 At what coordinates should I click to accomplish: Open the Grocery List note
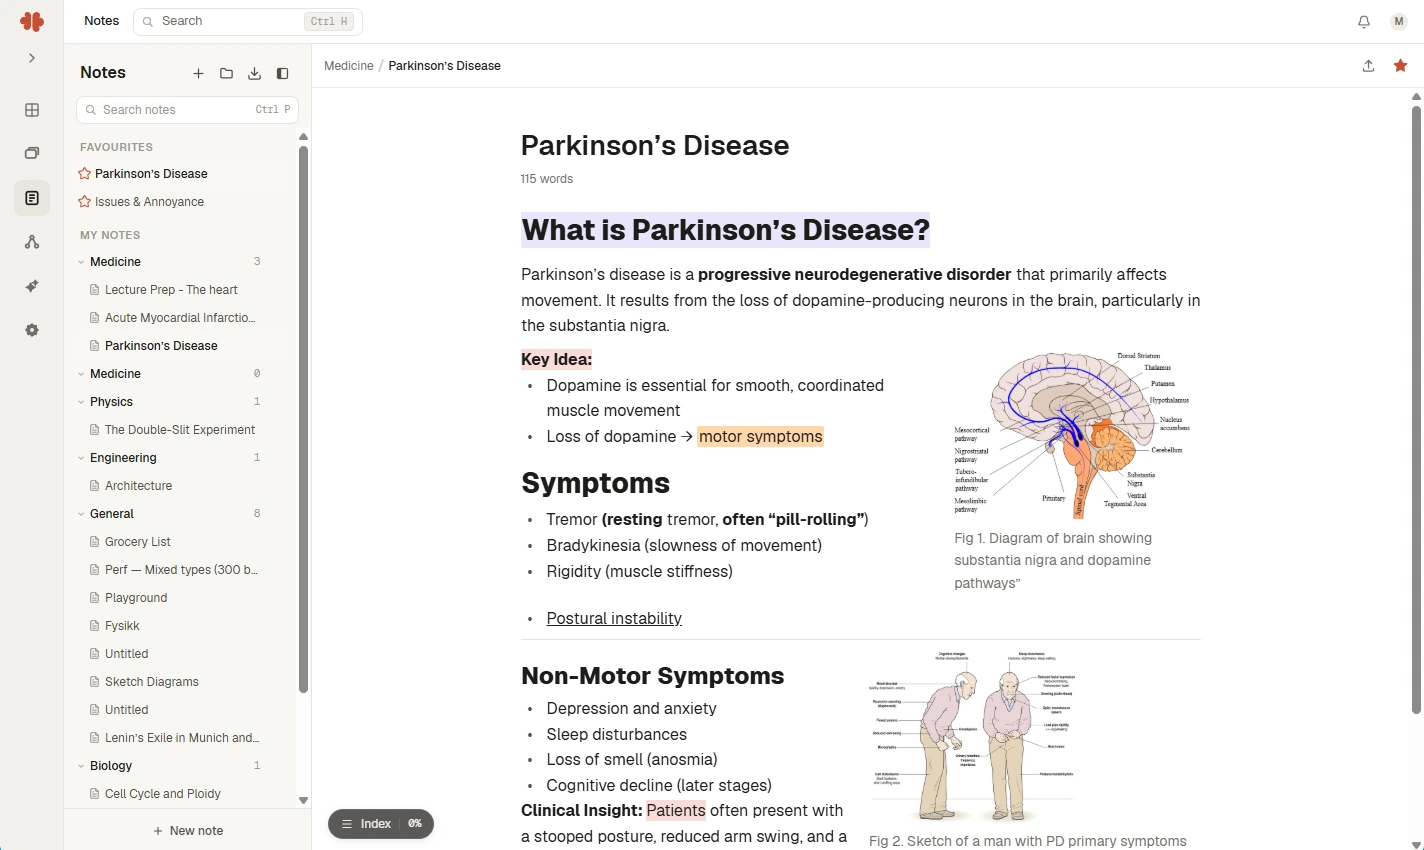pos(138,542)
